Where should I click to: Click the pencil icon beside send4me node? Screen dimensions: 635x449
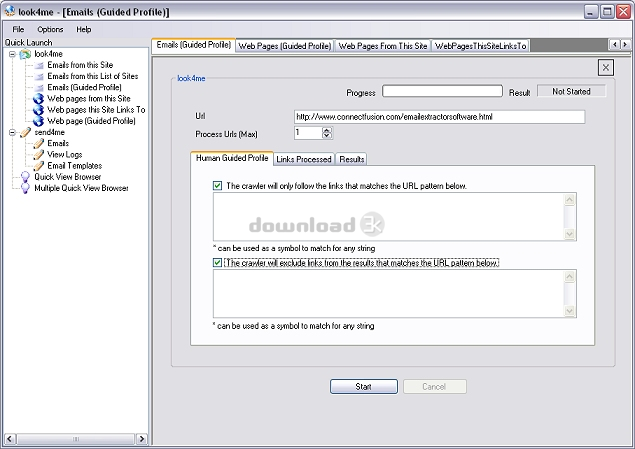click(25, 132)
